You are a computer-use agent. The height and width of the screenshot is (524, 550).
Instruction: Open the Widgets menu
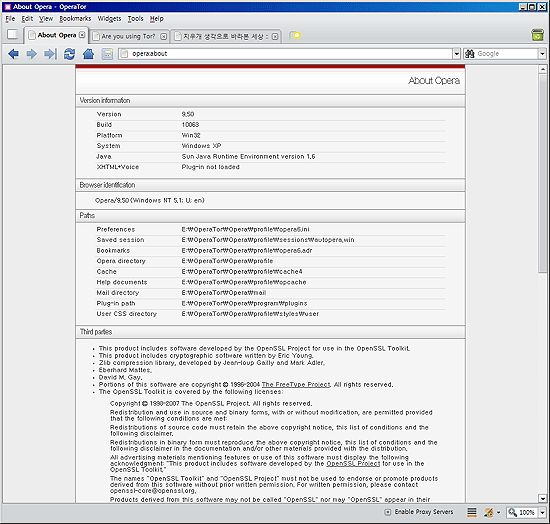(109, 19)
